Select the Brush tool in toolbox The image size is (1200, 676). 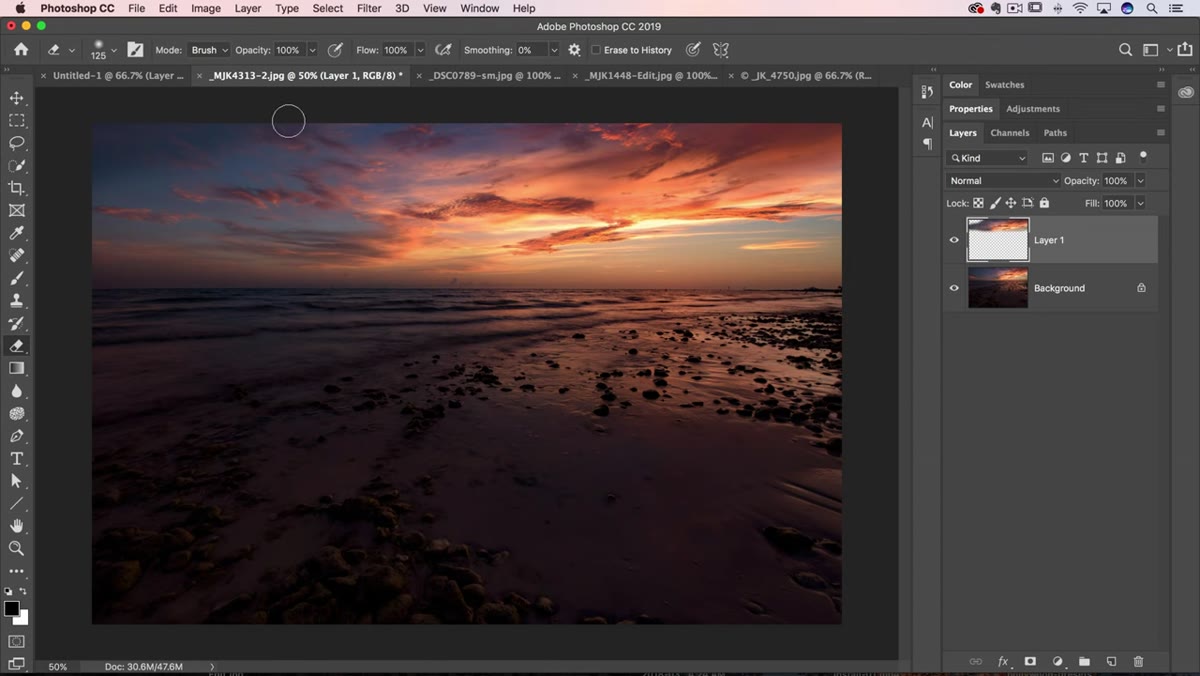click(x=16, y=278)
